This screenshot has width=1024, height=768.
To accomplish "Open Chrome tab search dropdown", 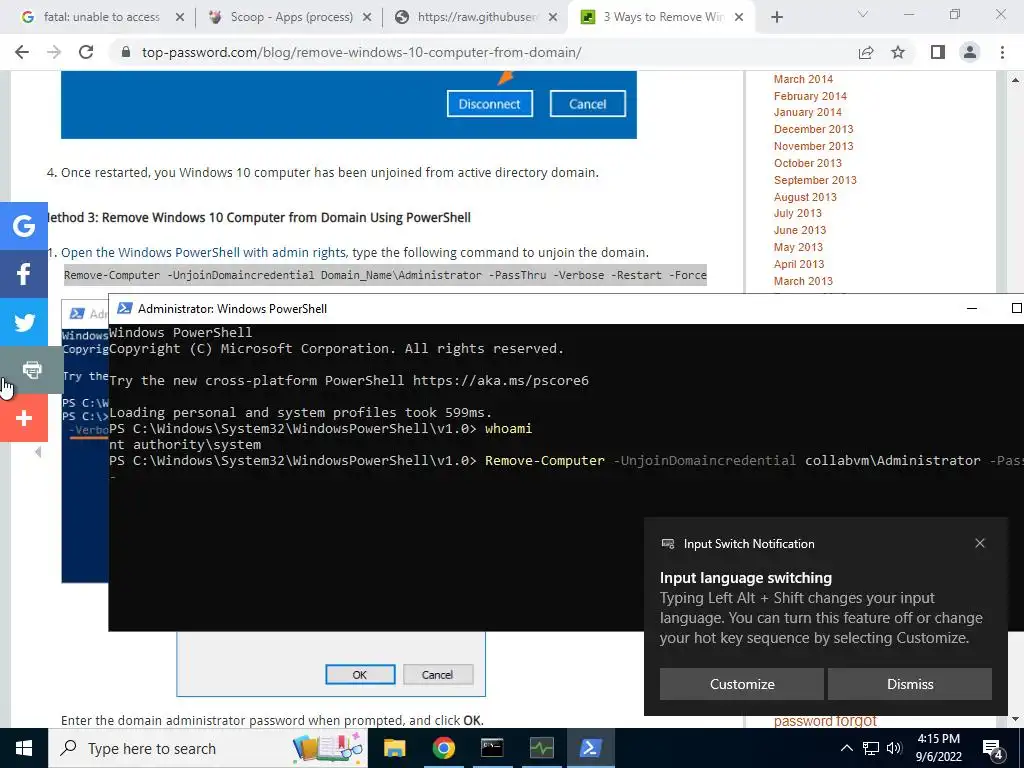I will [863, 14].
